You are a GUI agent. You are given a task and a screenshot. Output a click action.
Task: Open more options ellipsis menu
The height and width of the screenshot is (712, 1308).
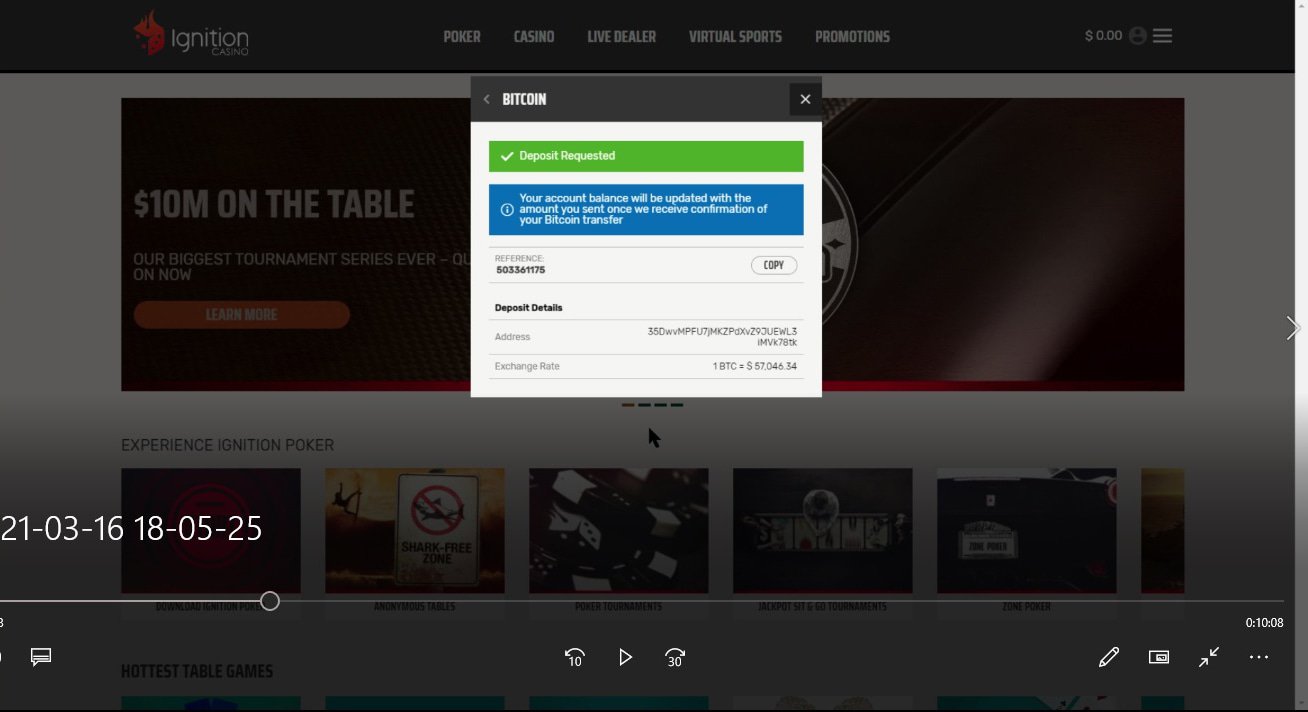[1259, 657]
